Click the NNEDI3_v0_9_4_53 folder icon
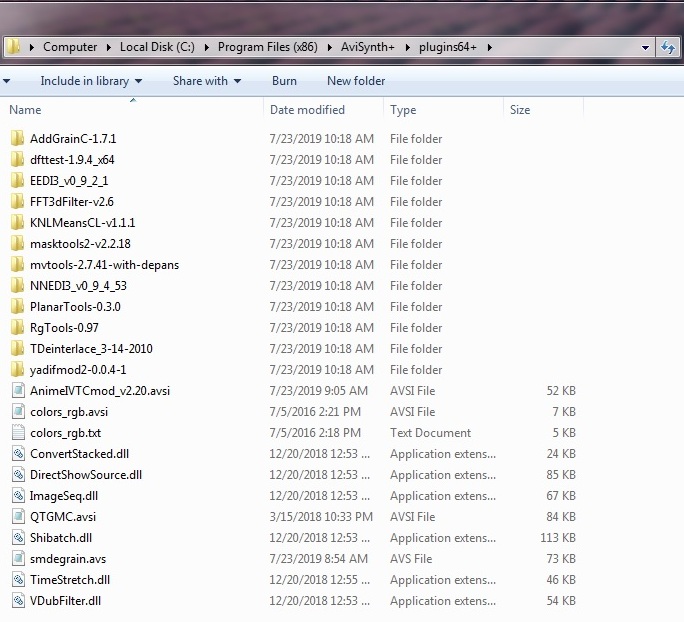Image resolution: width=684 pixels, height=622 pixels. (17, 286)
